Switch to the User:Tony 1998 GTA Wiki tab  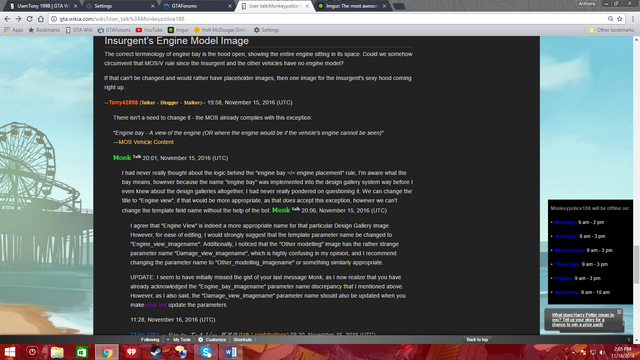pyautogui.click(x=44, y=6)
